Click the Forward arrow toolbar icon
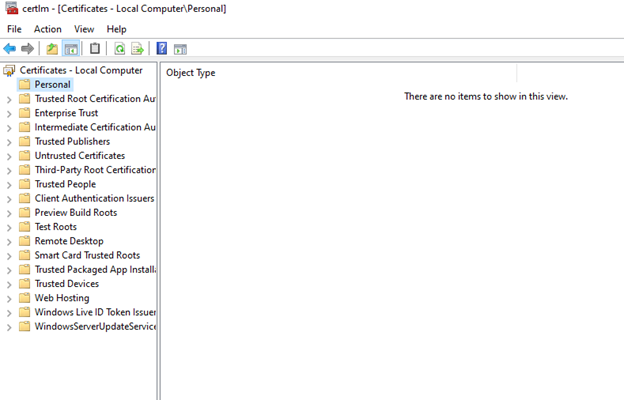This screenshot has height=400, width=624. pyautogui.click(x=27, y=48)
